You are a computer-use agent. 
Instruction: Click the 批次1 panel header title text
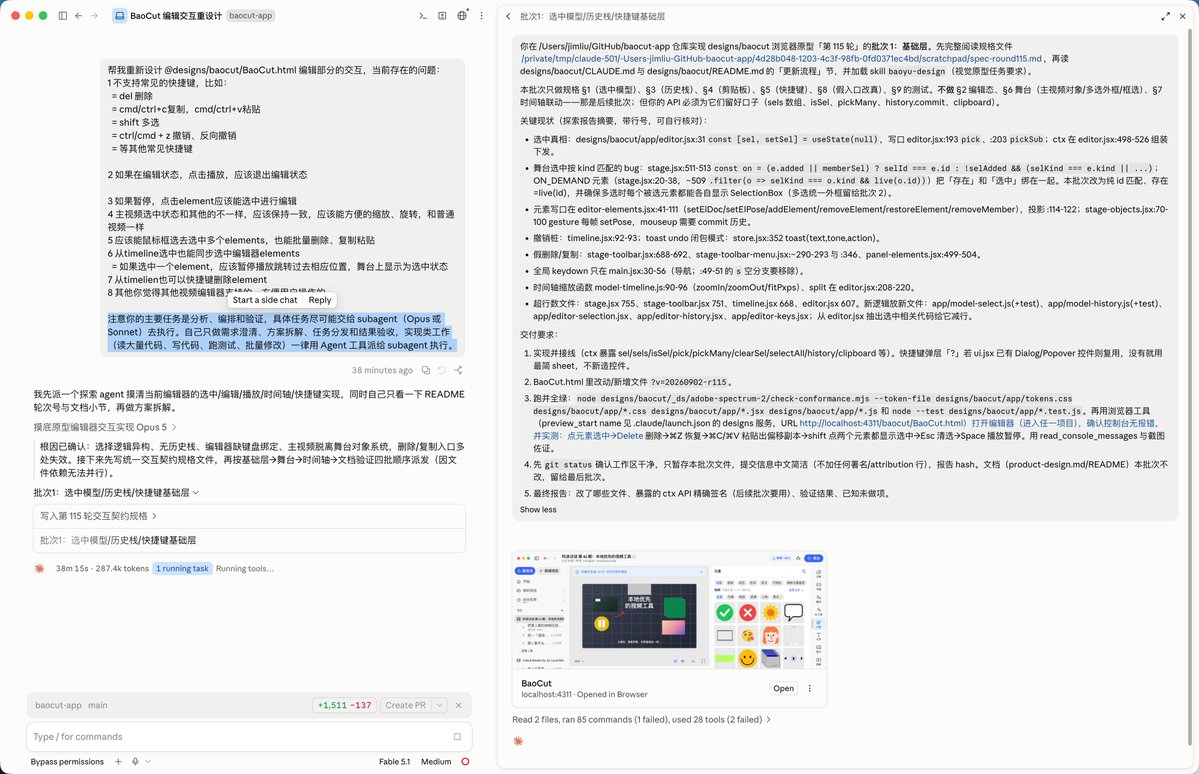click(x=592, y=16)
